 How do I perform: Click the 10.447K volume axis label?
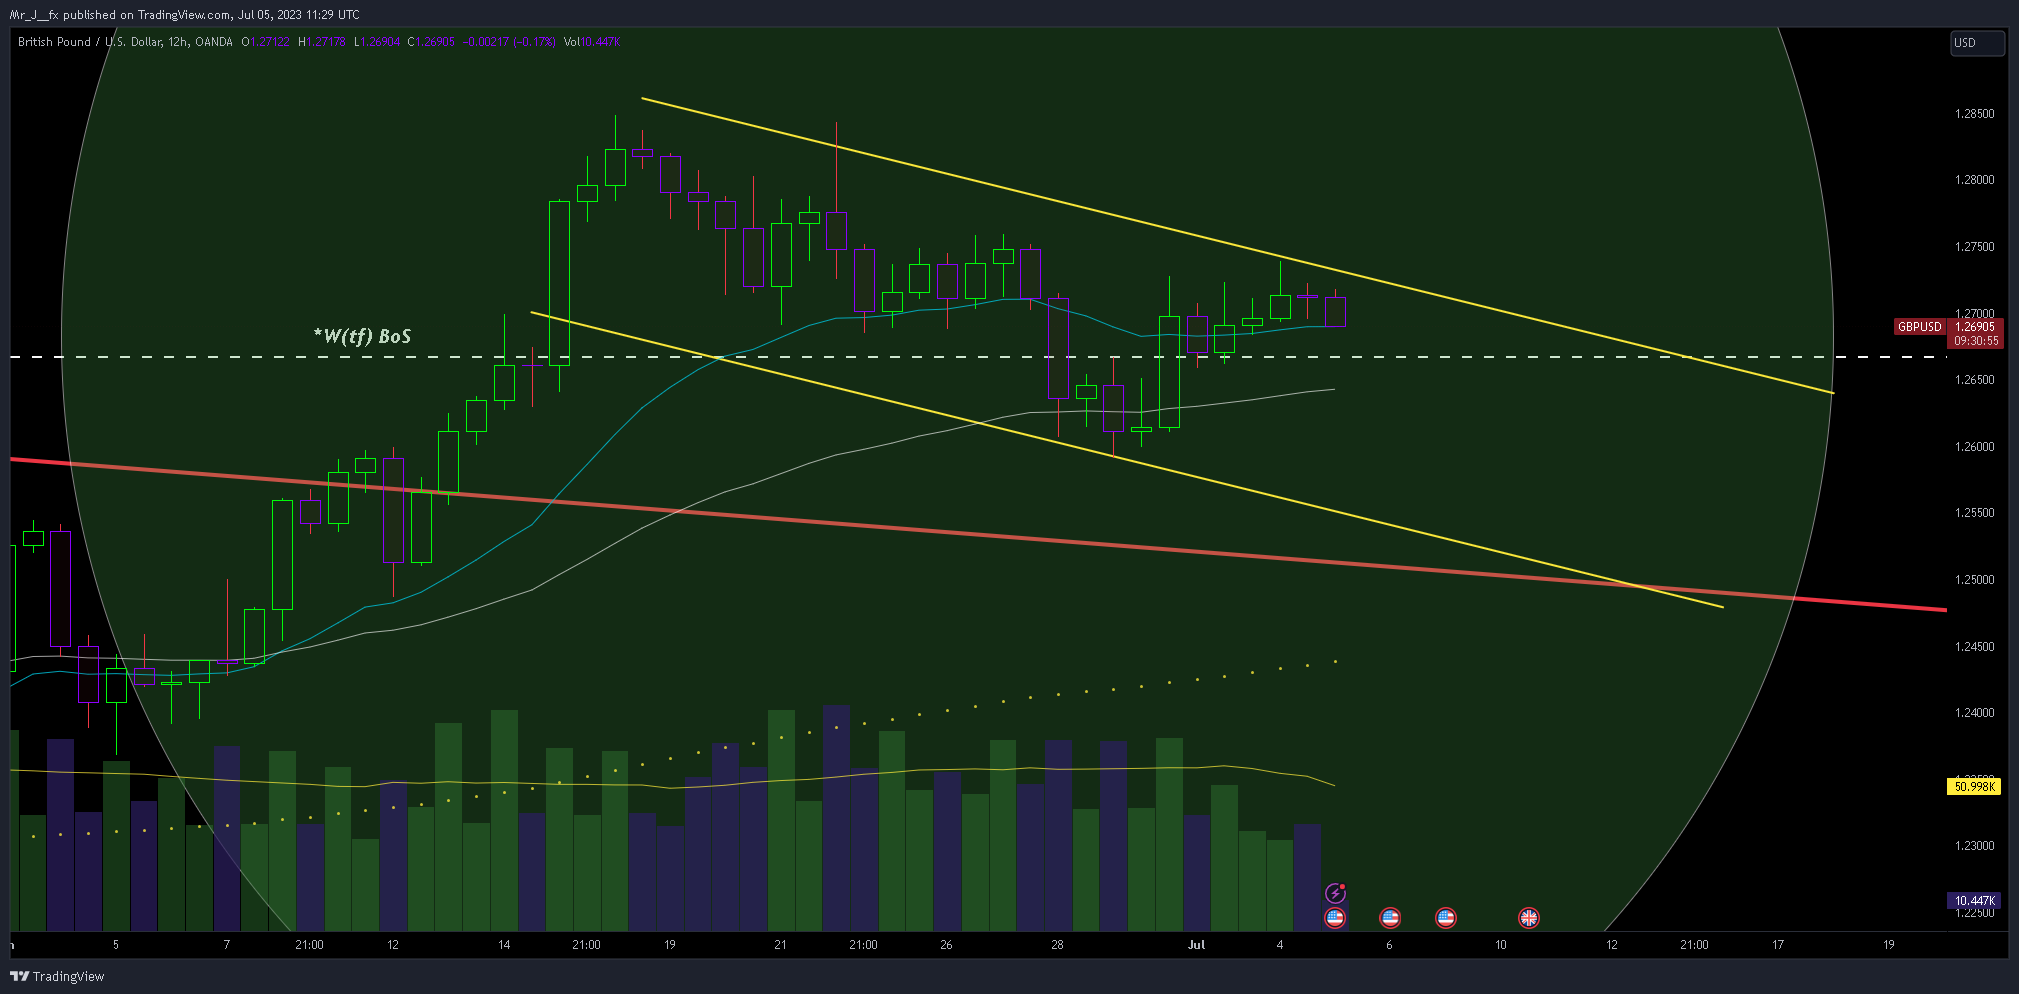(x=1974, y=901)
